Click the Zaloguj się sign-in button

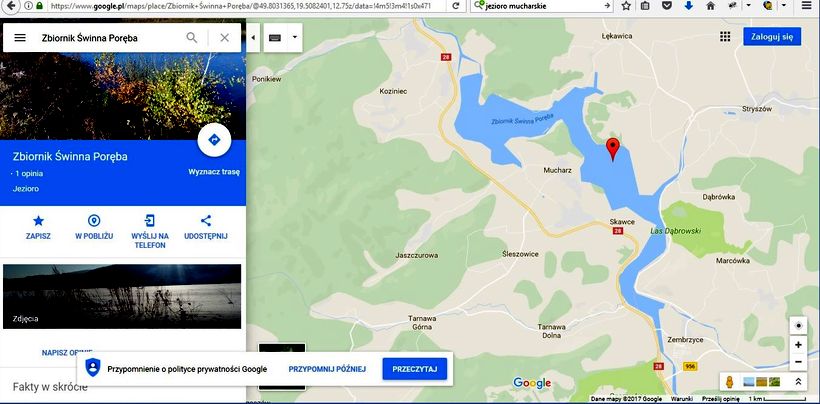pos(772,37)
